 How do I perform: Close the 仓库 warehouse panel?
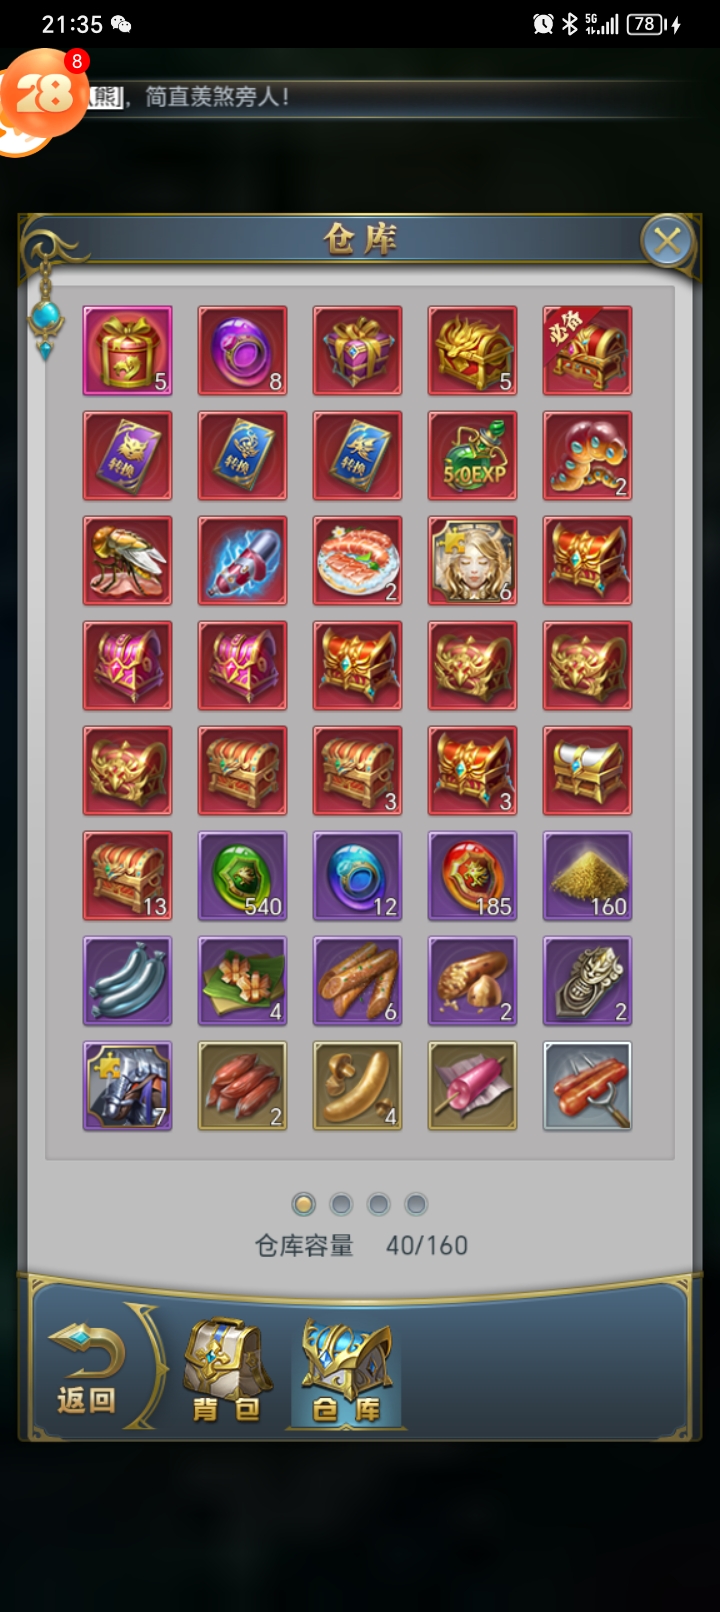pyautogui.click(x=667, y=241)
